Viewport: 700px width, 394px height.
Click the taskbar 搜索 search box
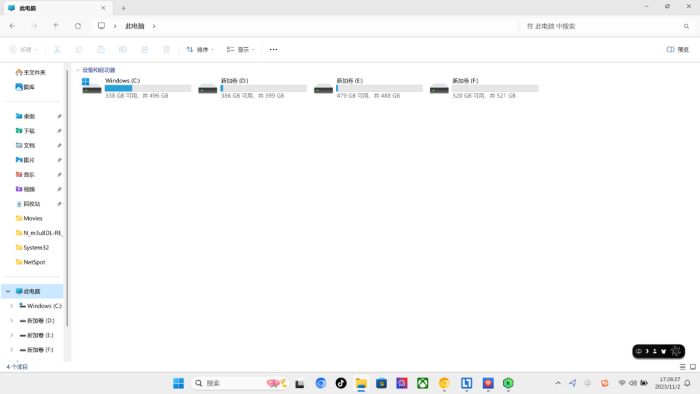(240, 383)
